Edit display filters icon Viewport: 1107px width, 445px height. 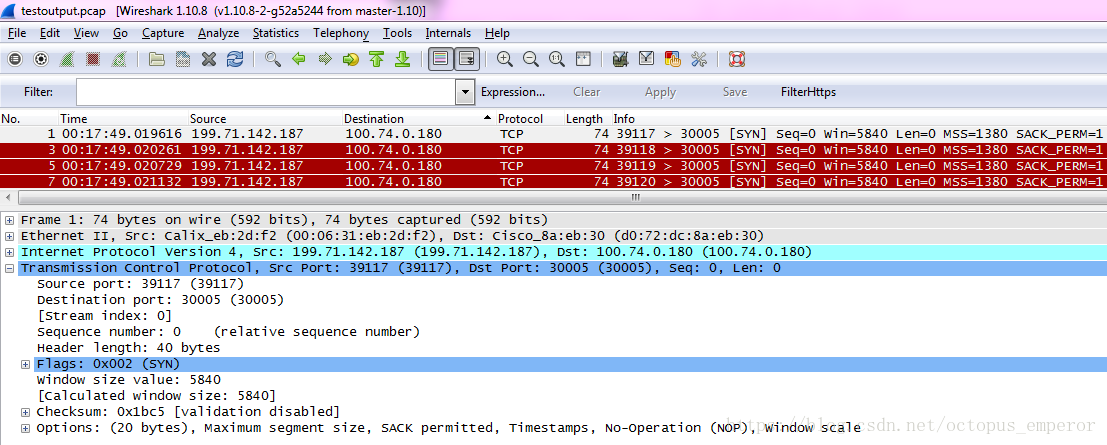[x=647, y=59]
